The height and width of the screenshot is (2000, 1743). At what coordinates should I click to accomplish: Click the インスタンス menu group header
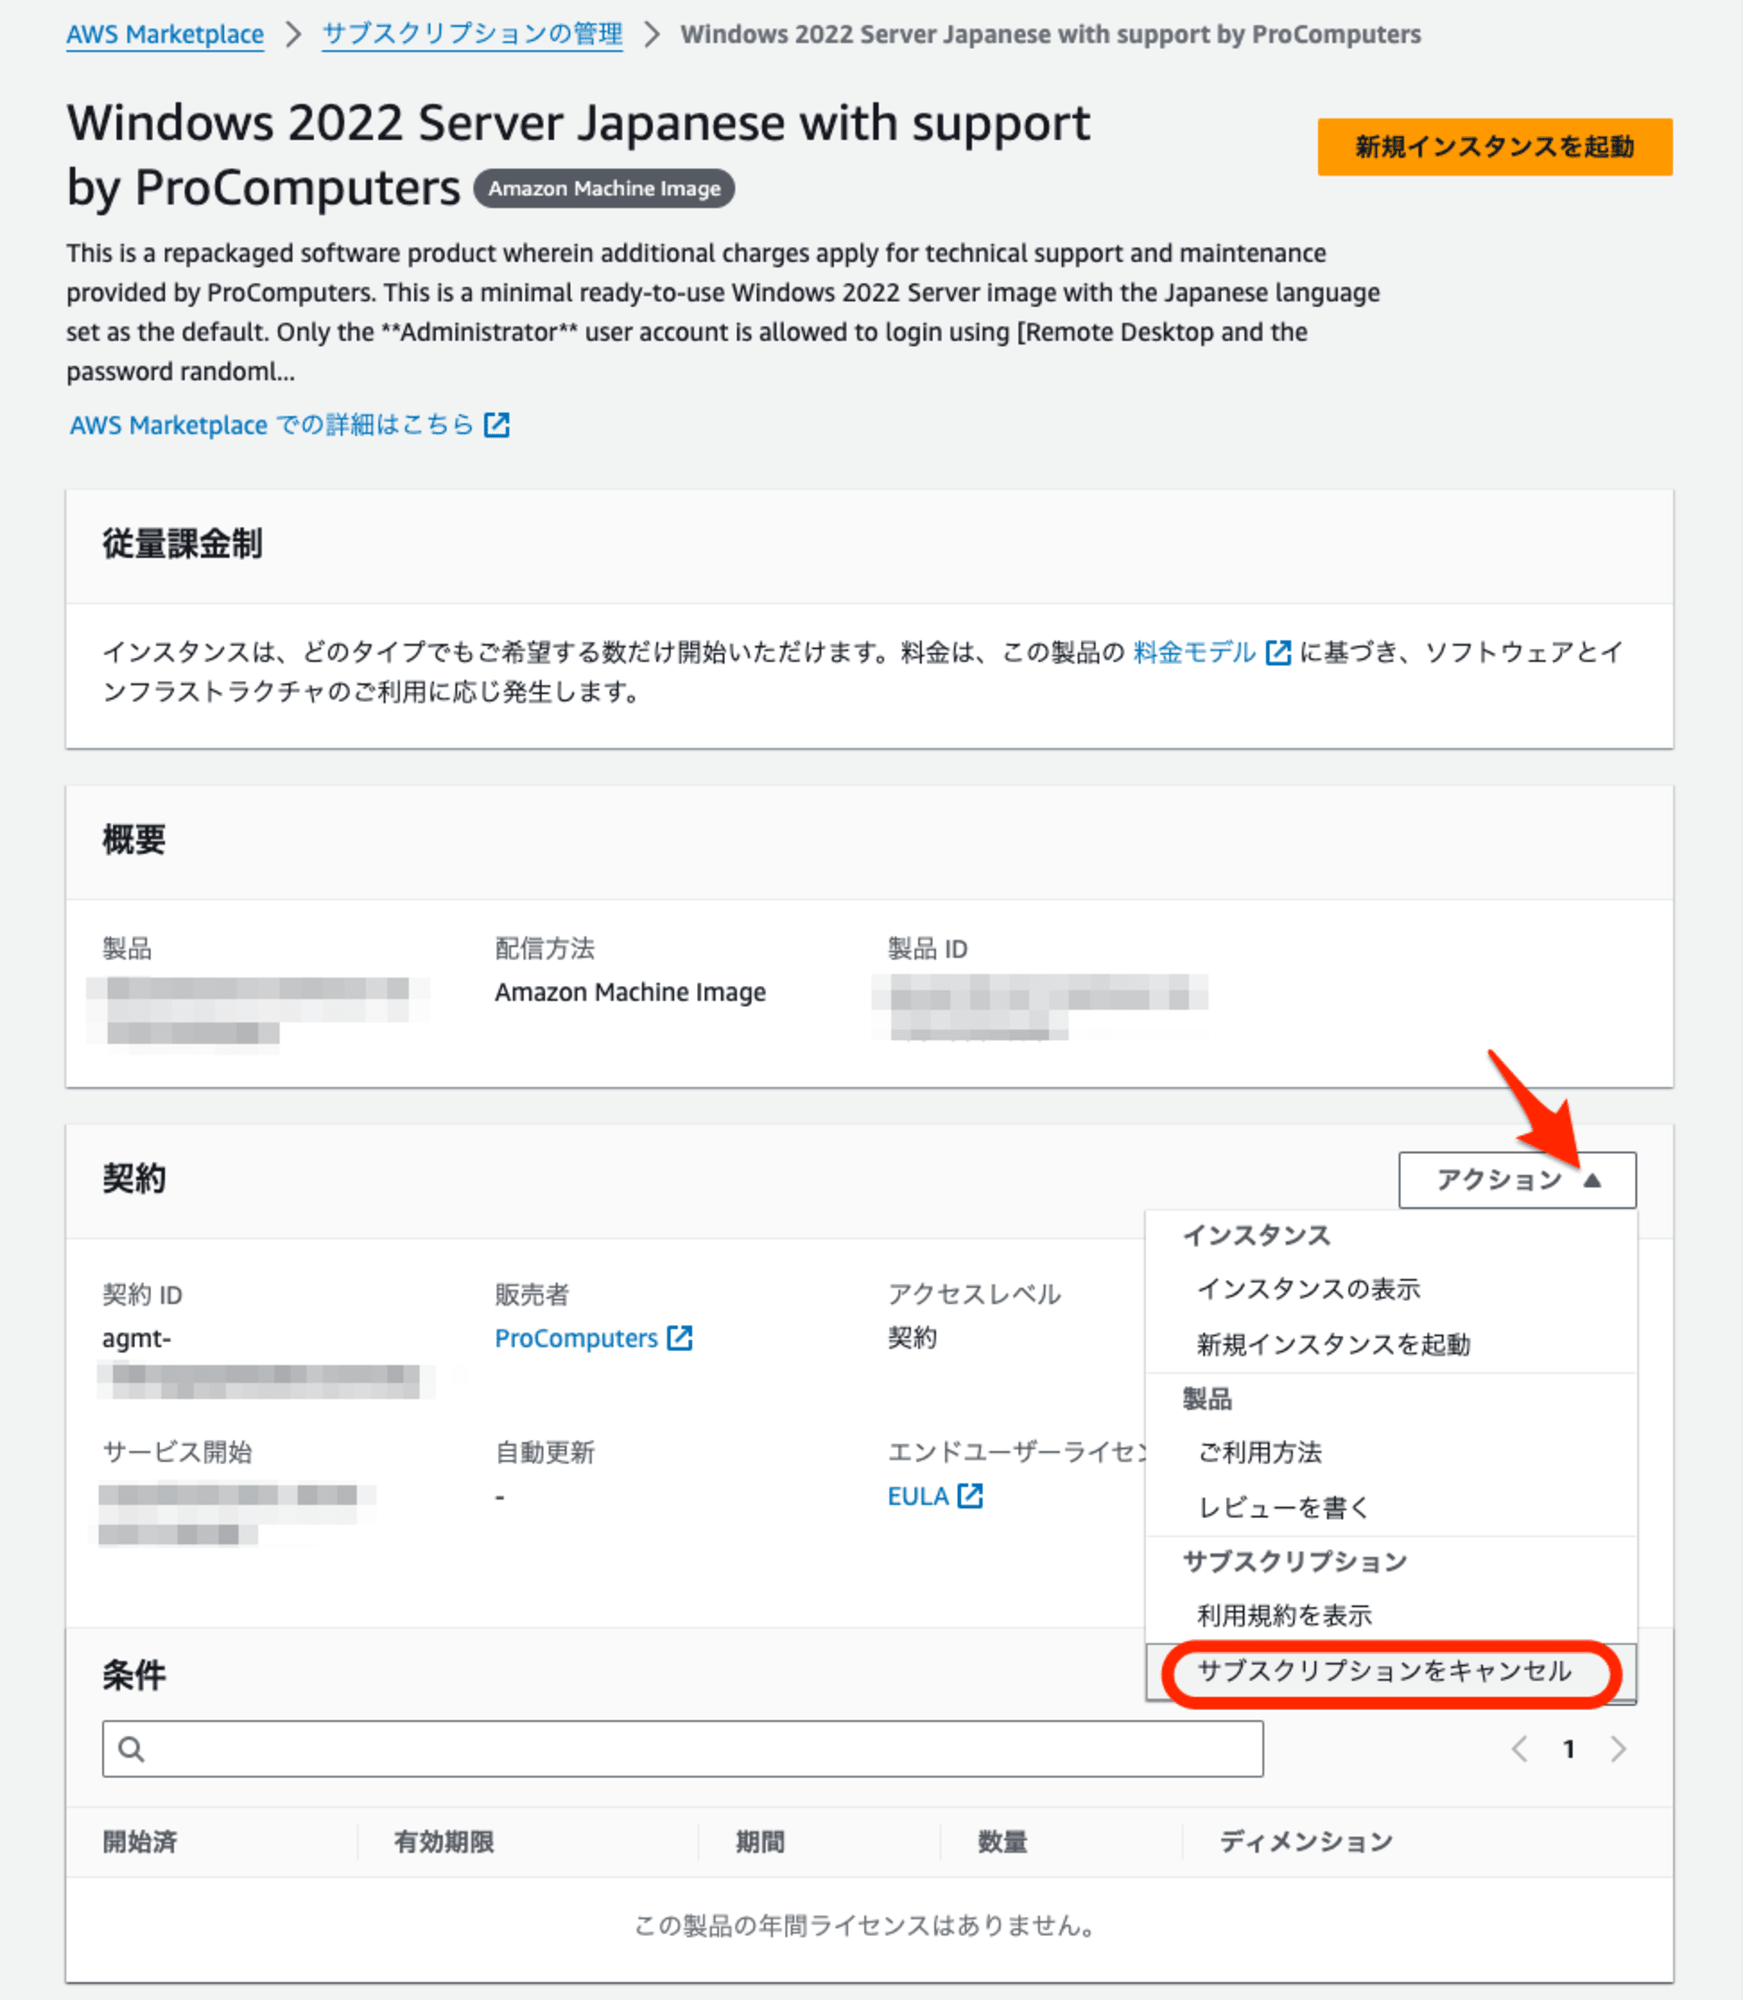click(1257, 1235)
